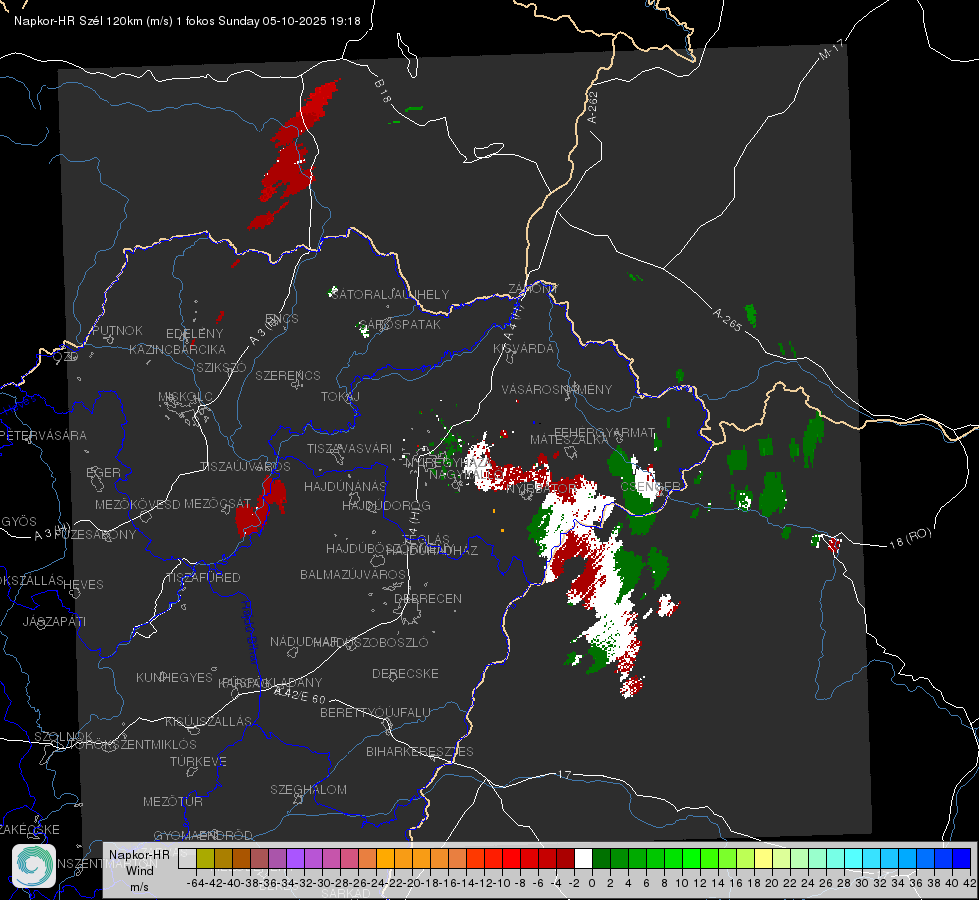
Task: Click the SZERENCS city label
Action: [288, 375]
